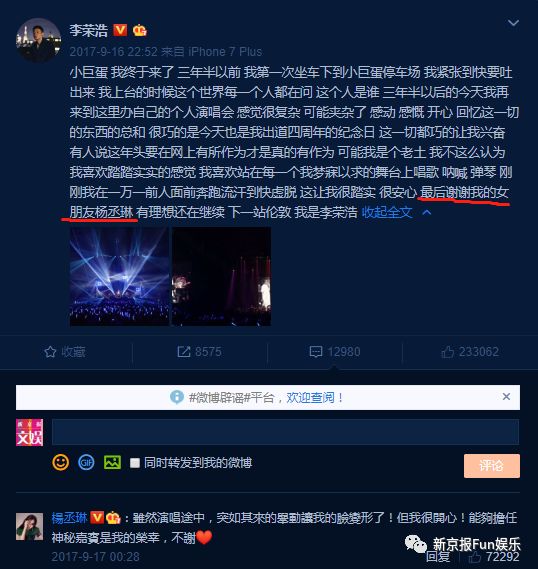Image resolution: width=538 pixels, height=569 pixels.
Task: Open the dark stage concert photo
Action: (221, 277)
